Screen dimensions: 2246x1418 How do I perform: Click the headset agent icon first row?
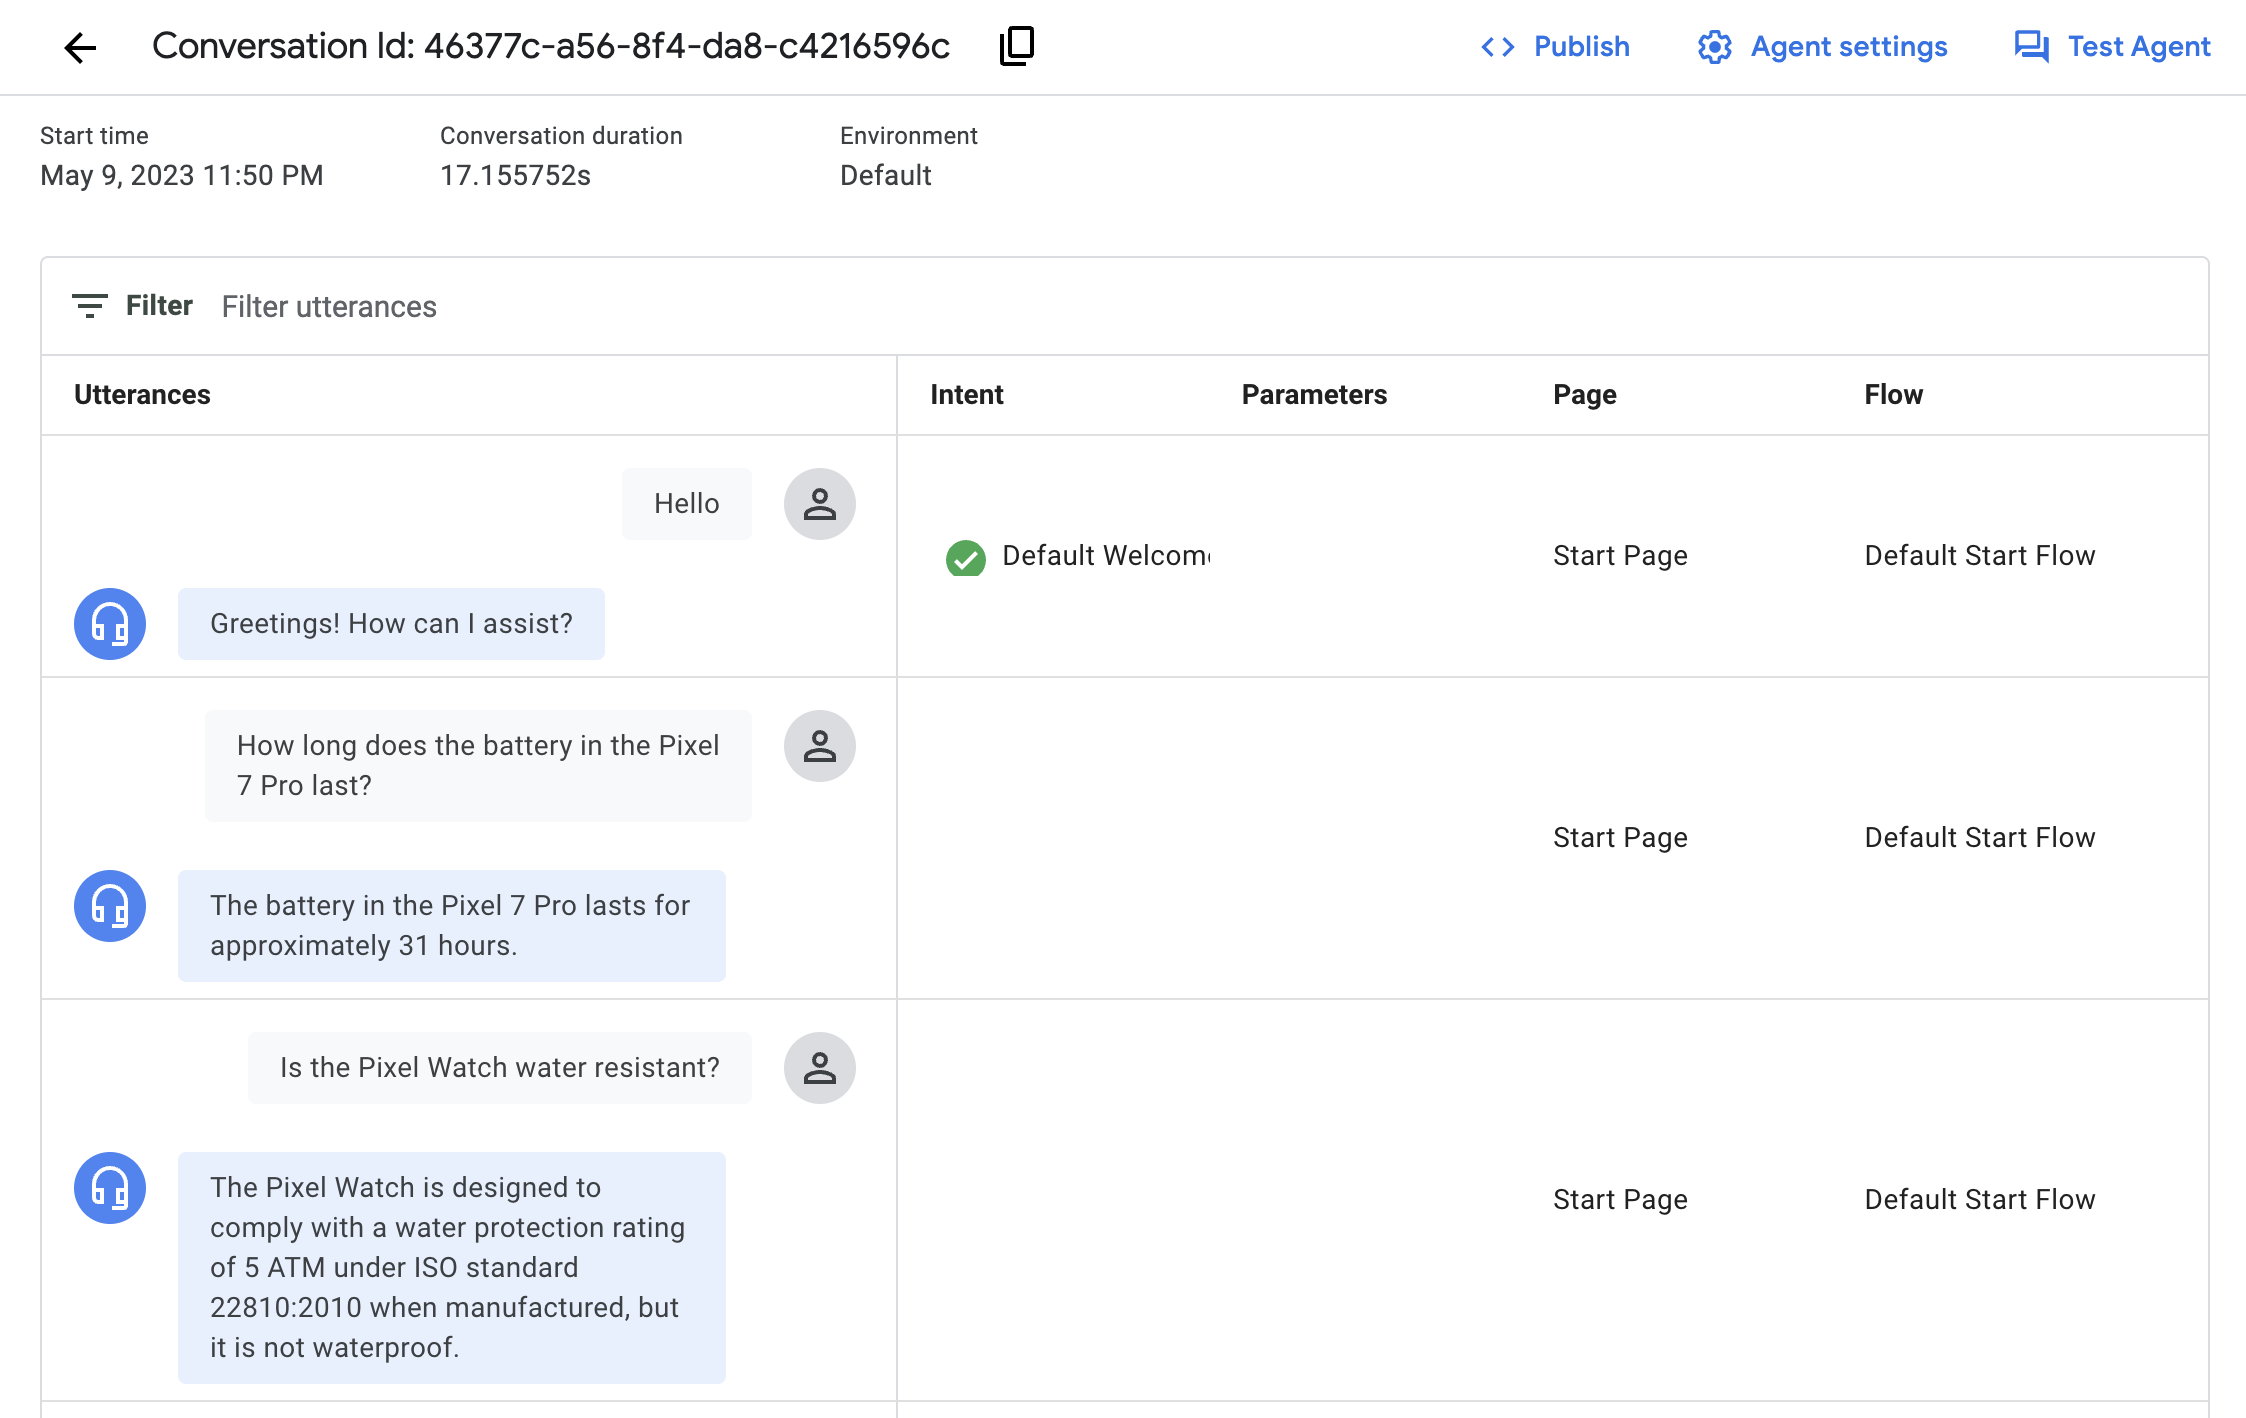tap(108, 624)
